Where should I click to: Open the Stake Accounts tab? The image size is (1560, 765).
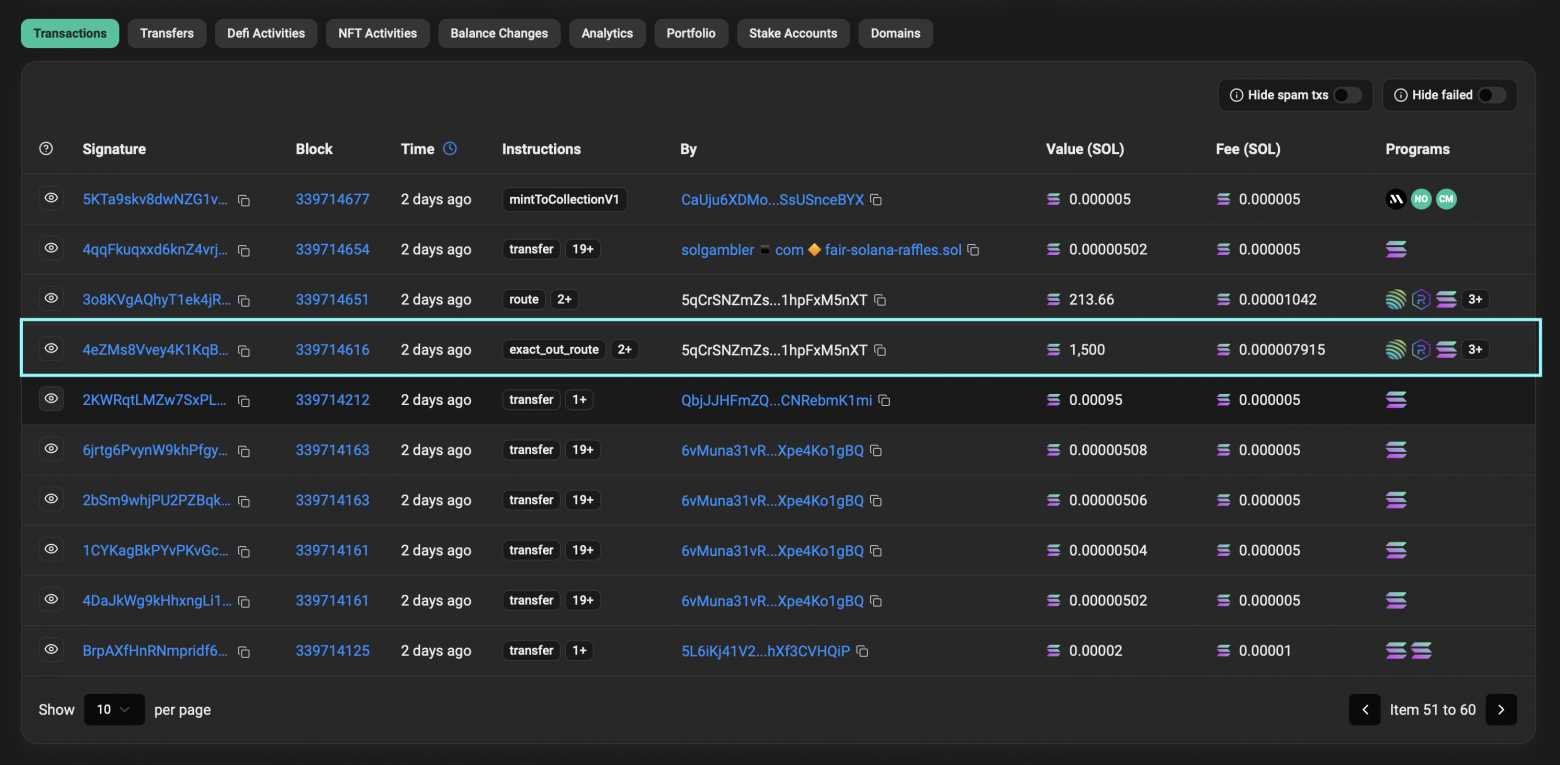(x=793, y=33)
